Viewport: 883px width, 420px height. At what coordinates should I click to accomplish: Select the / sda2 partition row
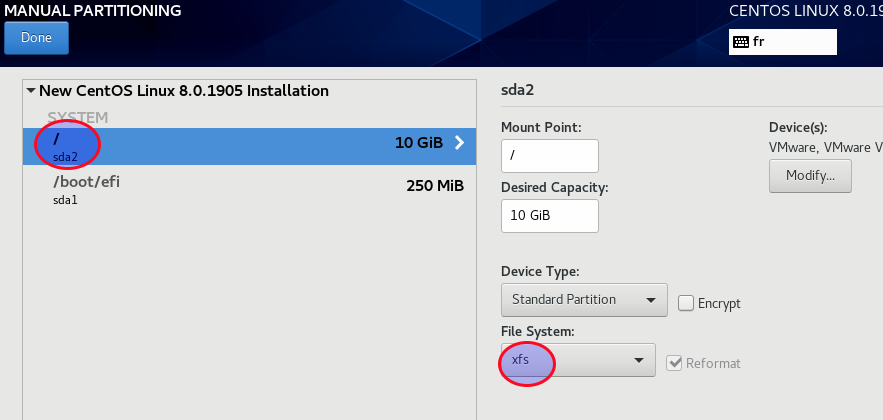(249, 146)
